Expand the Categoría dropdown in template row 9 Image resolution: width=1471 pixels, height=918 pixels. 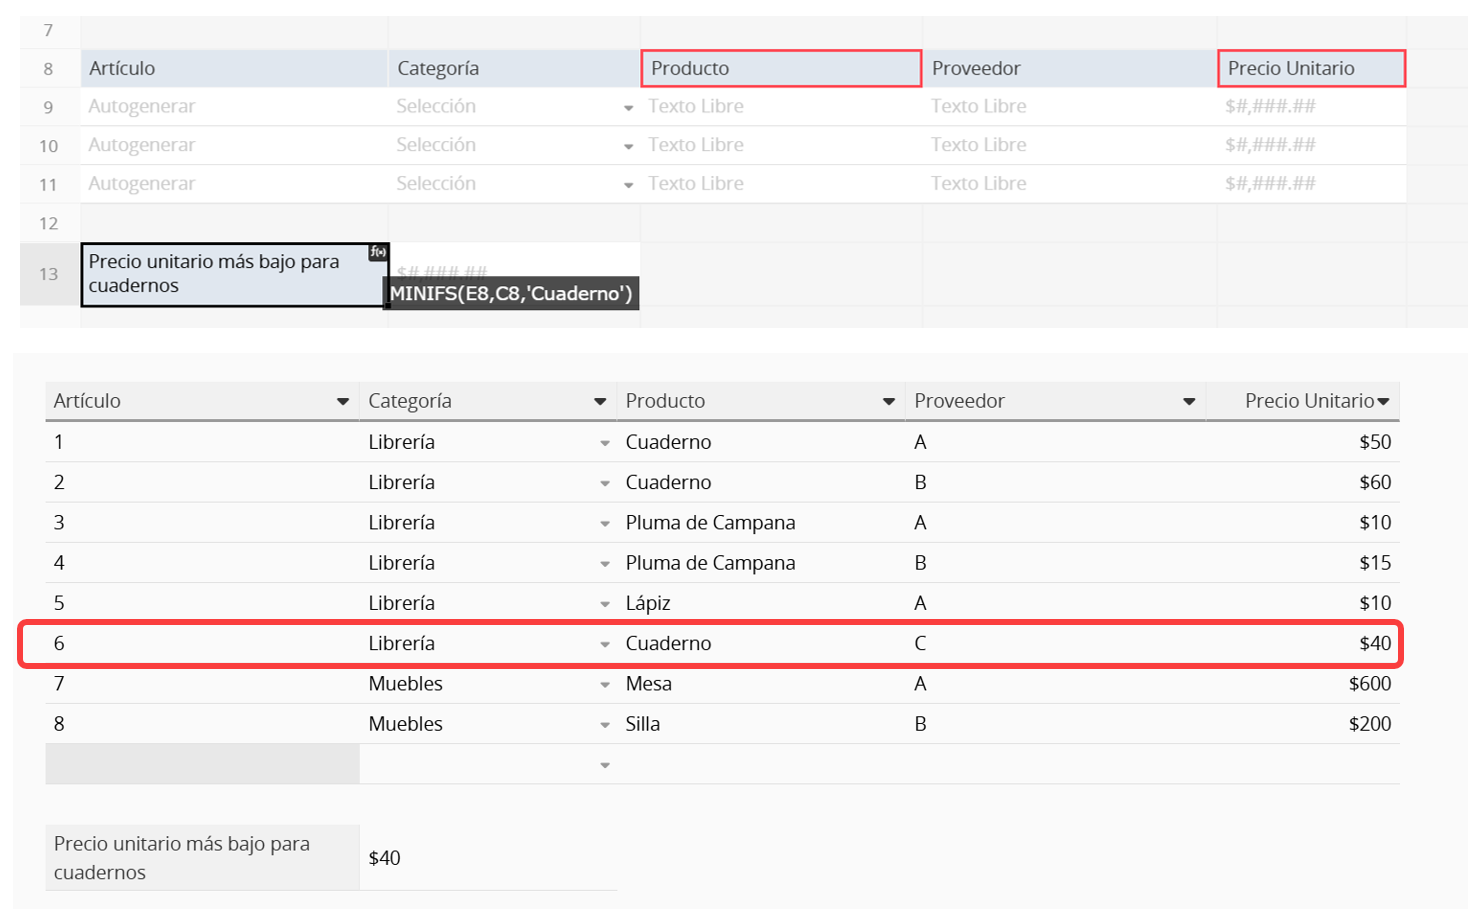[628, 107]
